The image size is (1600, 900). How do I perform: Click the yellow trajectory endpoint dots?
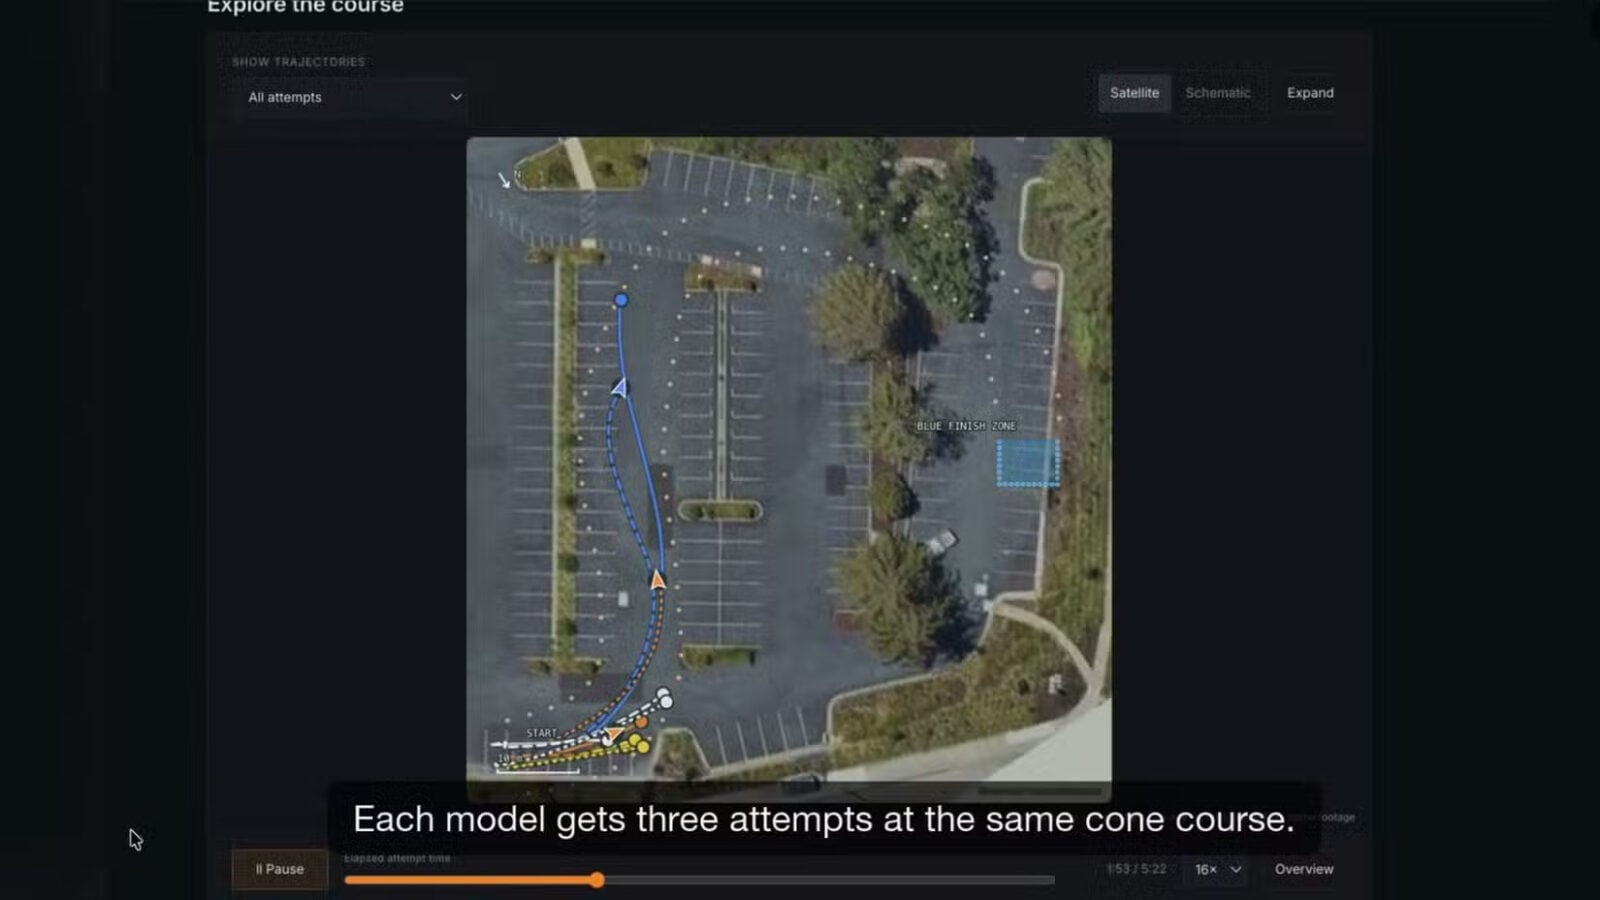[x=639, y=743]
